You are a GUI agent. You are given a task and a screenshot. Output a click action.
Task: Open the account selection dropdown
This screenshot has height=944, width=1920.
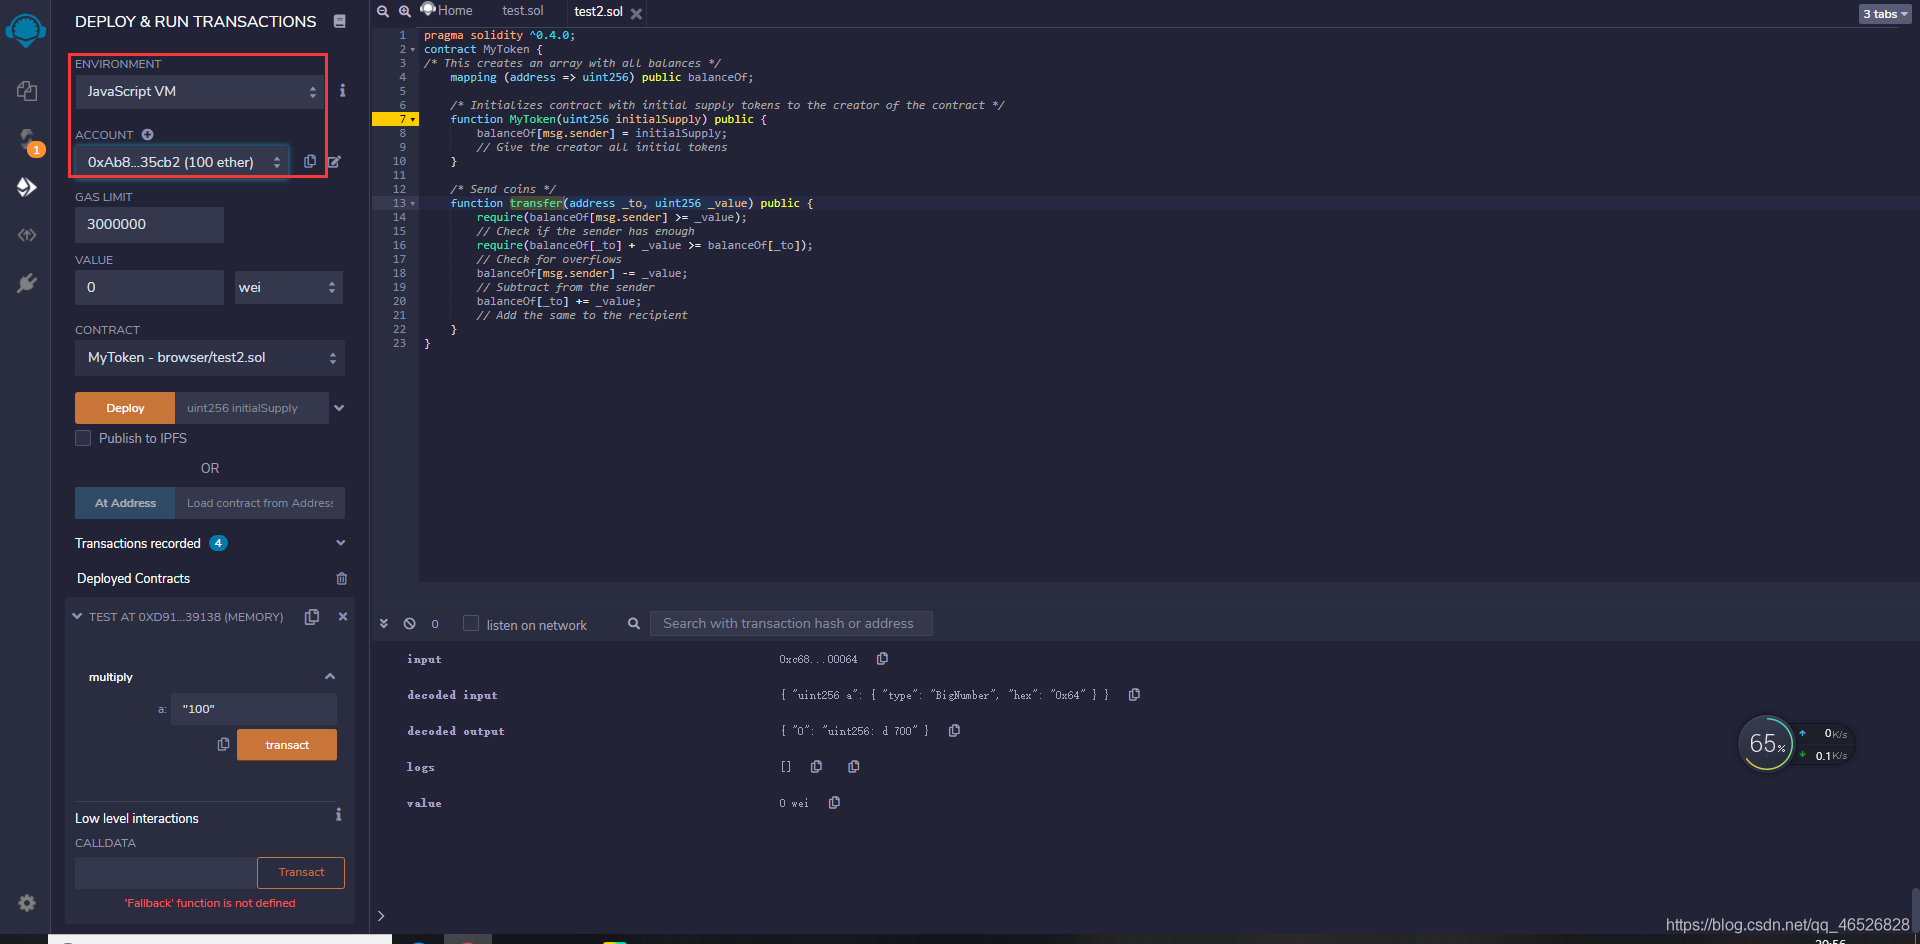[x=183, y=162]
